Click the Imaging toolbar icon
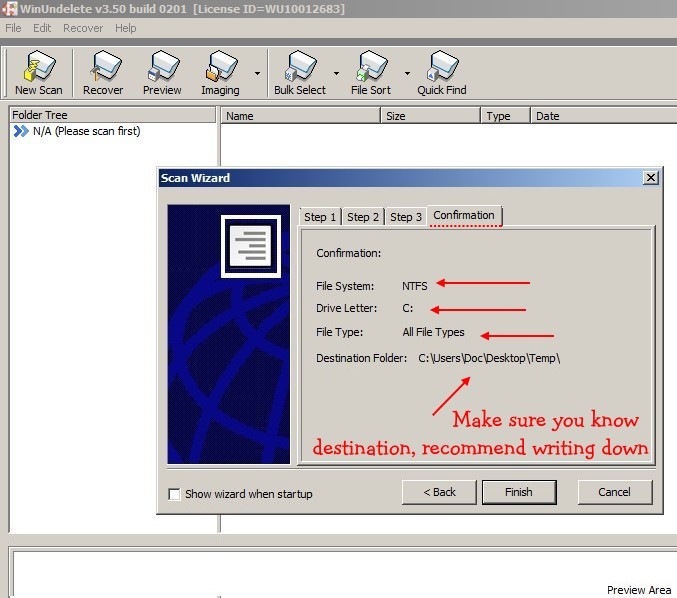Image resolution: width=677 pixels, height=598 pixels. [220, 68]
